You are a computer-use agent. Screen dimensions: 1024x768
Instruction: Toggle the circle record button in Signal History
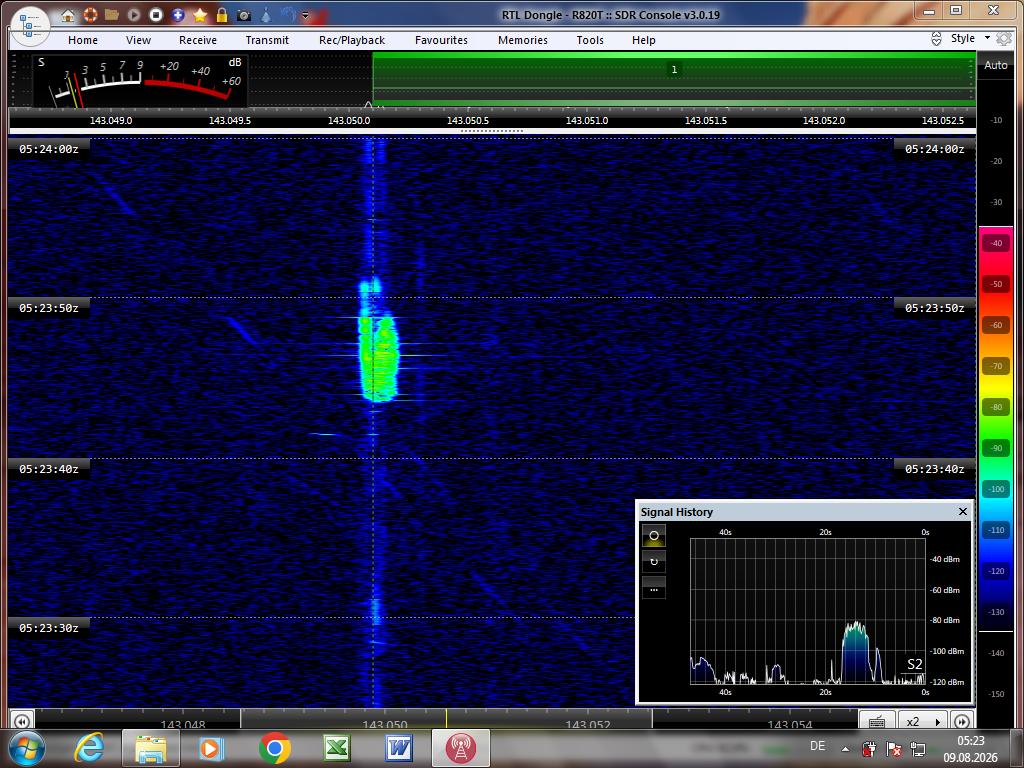pos(654,536)
